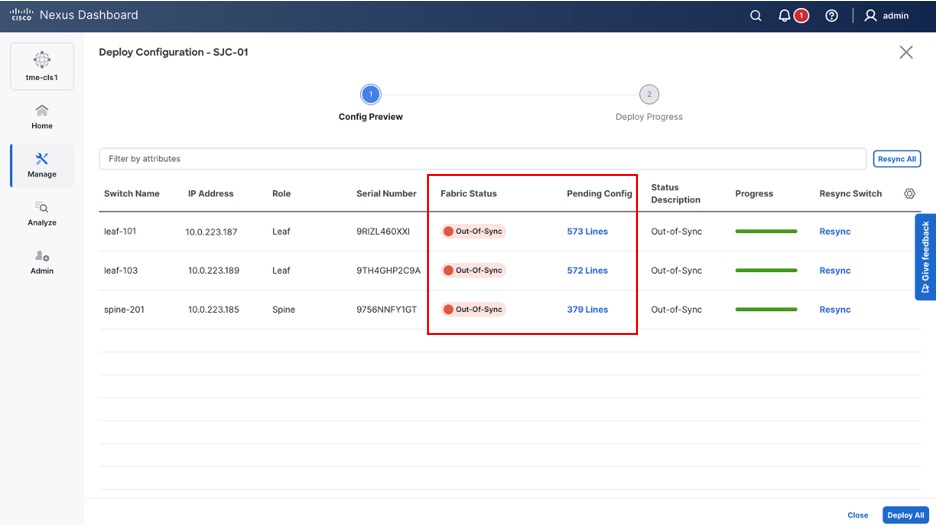Select the leaf-101 switch name
Image resolution: width=937 pixels, height=529 pixels.
[120, 231]
